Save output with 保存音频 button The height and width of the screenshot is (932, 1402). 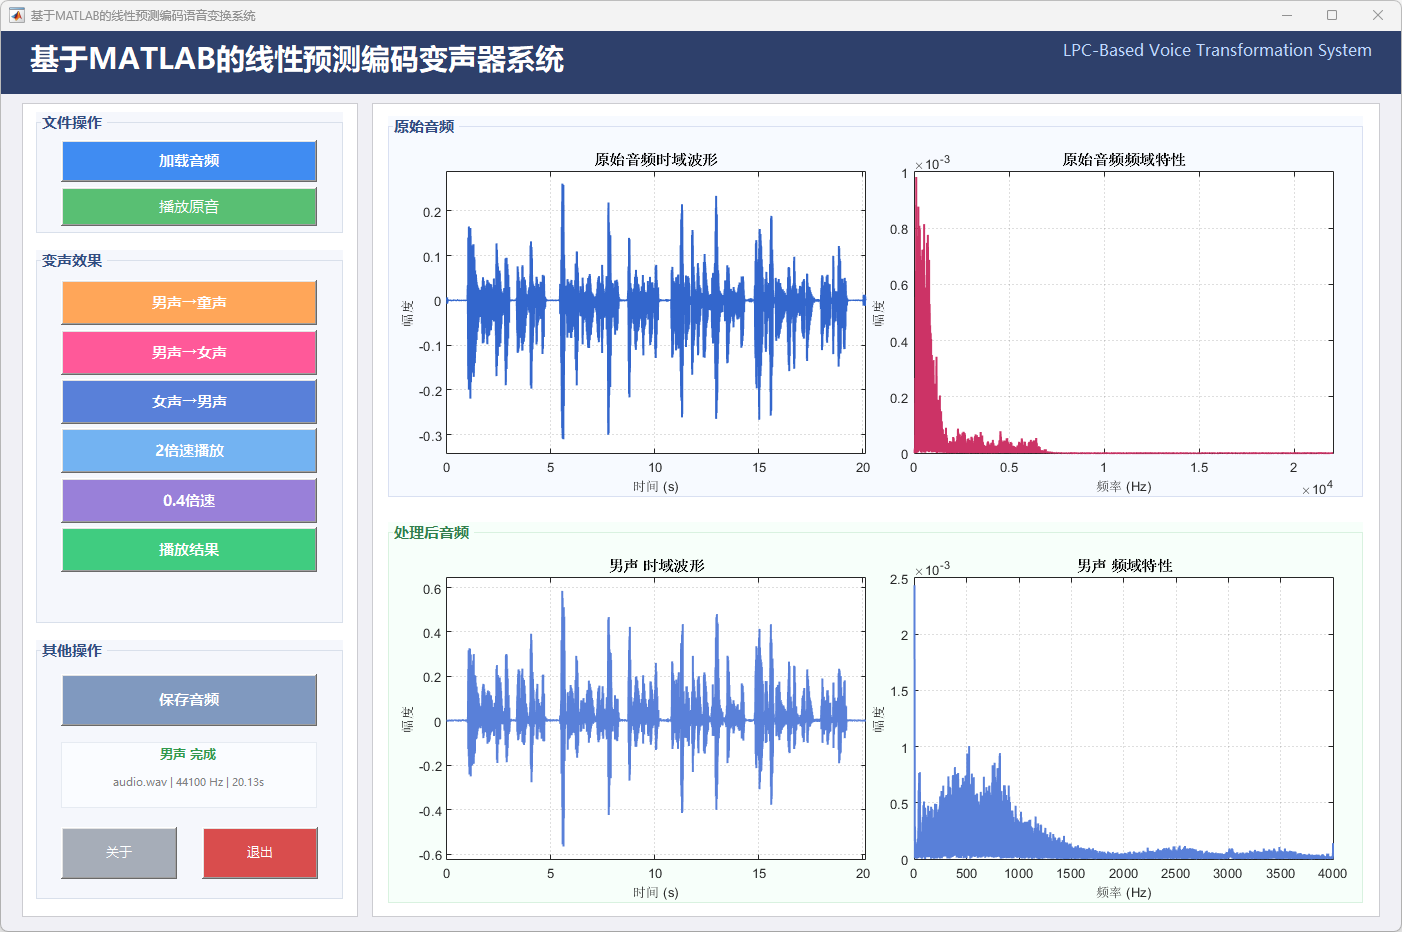pos(189,700)
